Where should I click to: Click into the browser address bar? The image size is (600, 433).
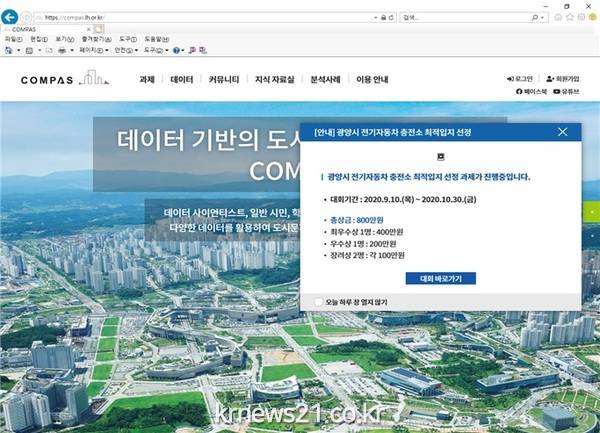200,19
